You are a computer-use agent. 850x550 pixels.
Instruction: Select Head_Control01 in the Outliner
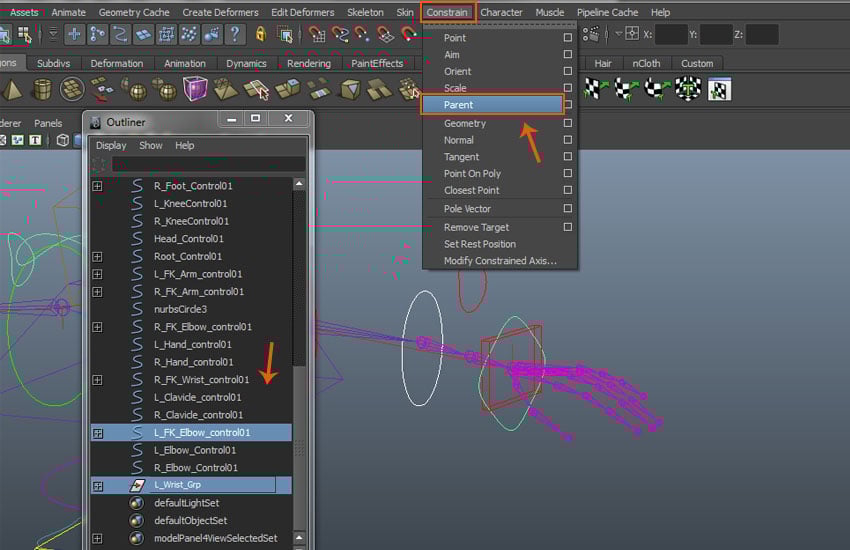click(188, 239)
